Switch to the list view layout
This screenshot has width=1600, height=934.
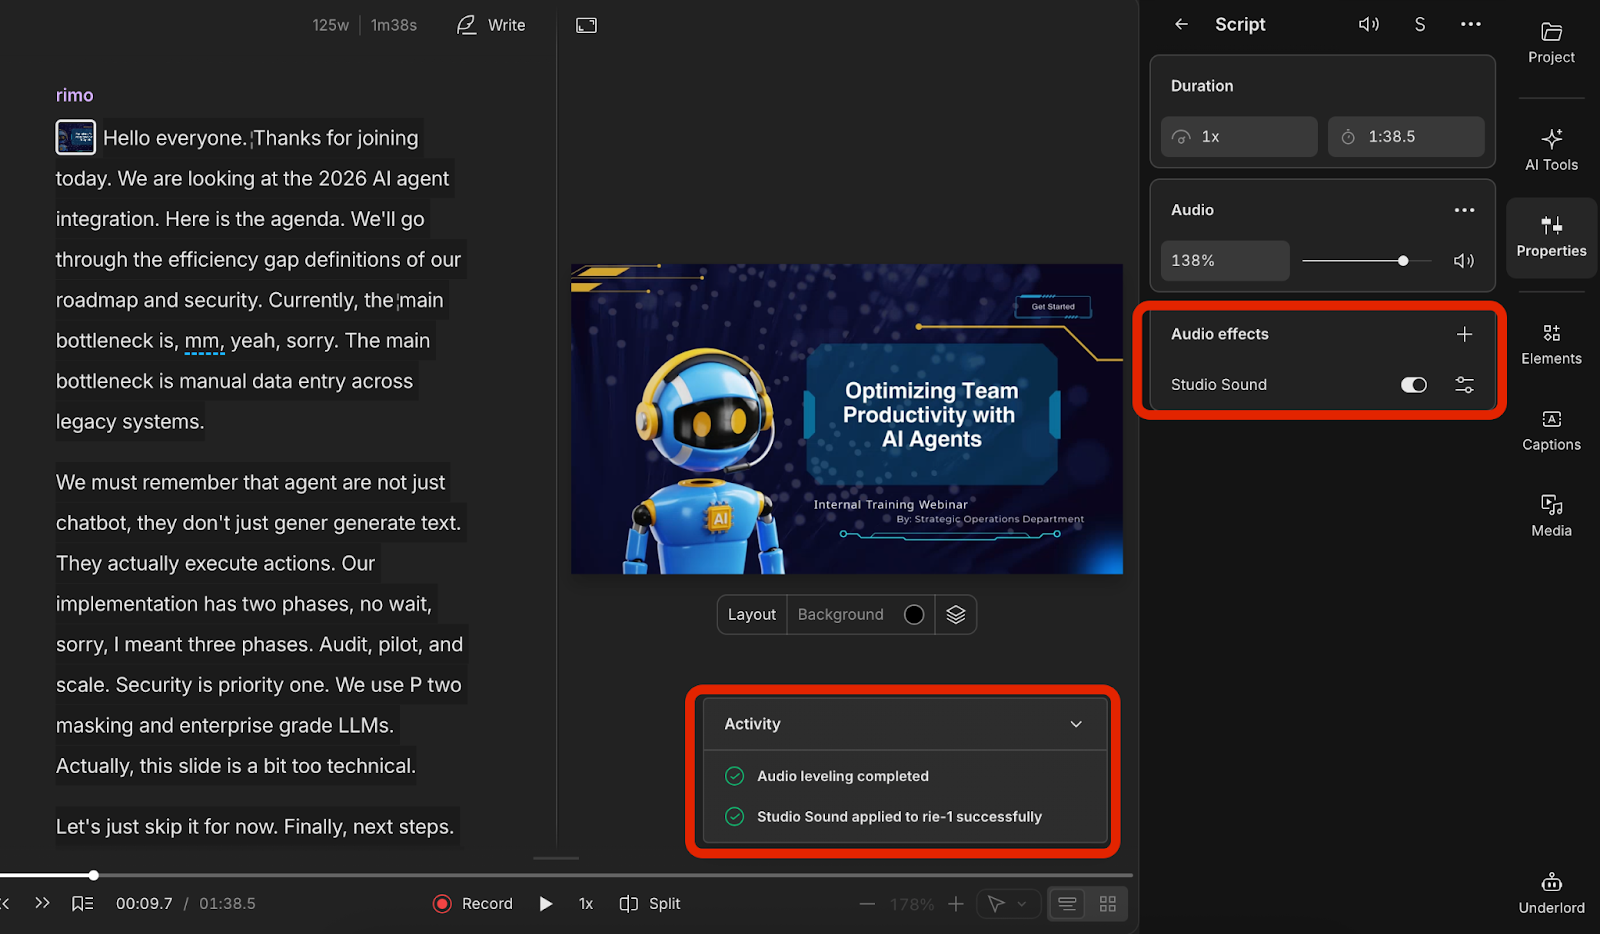[x=1067, y=904]
